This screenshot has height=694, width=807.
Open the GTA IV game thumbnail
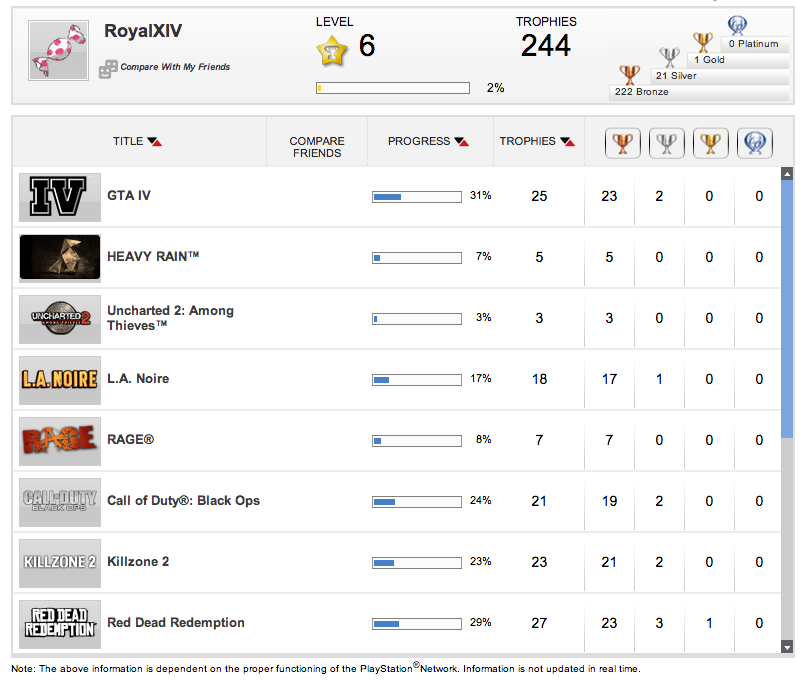point(60,197)
